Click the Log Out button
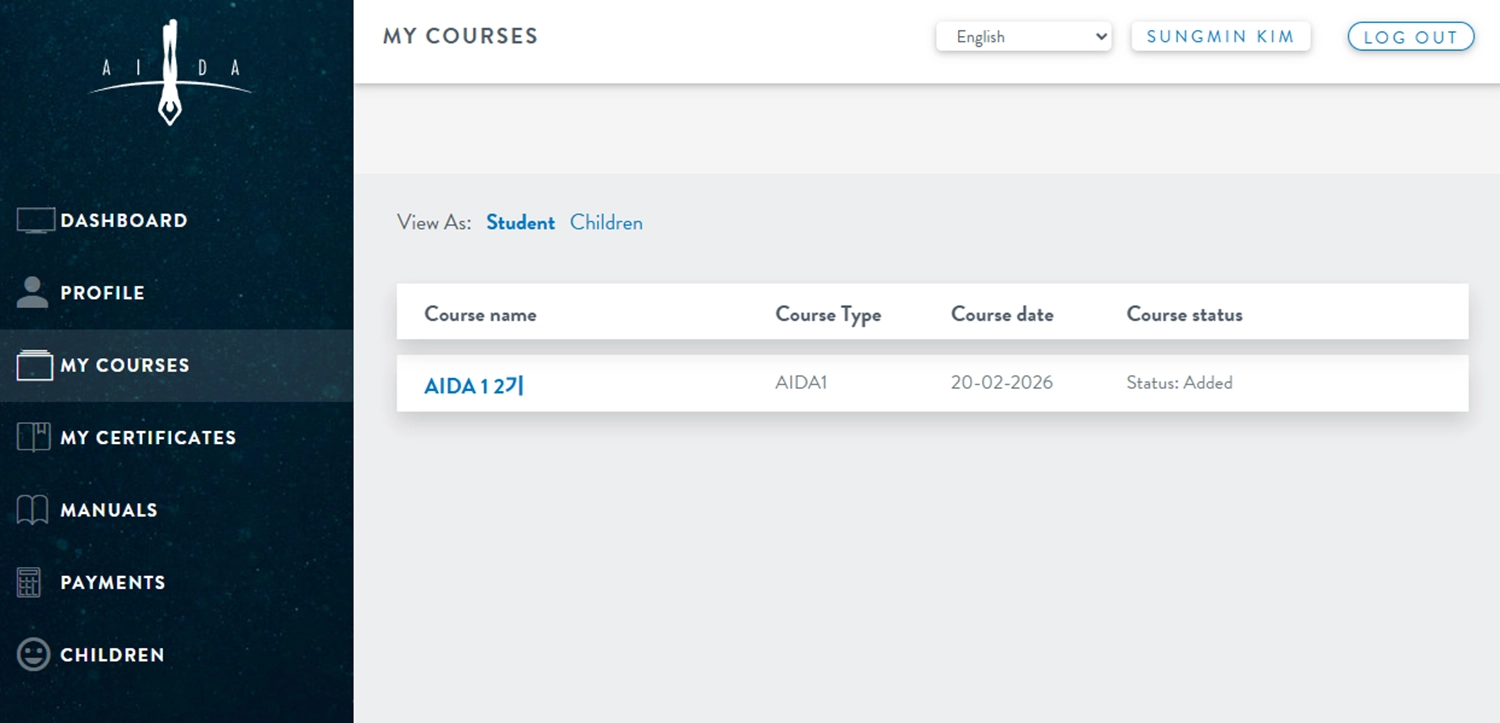1500x723 pixels. click(x=1410, y=37)
